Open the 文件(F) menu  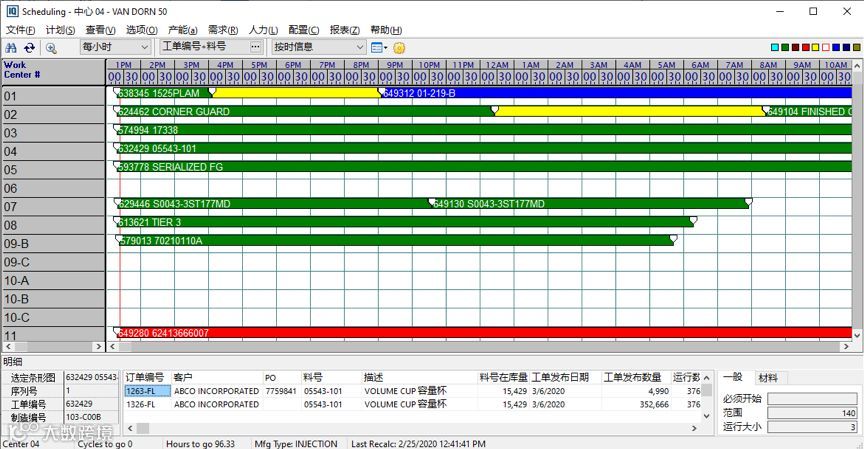pyautogui.click(x=20, y=30)
